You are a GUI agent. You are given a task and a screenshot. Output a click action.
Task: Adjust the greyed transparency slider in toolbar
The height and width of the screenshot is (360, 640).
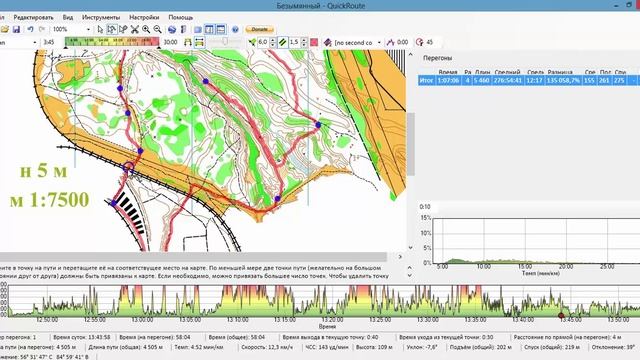tap(224, 42)
